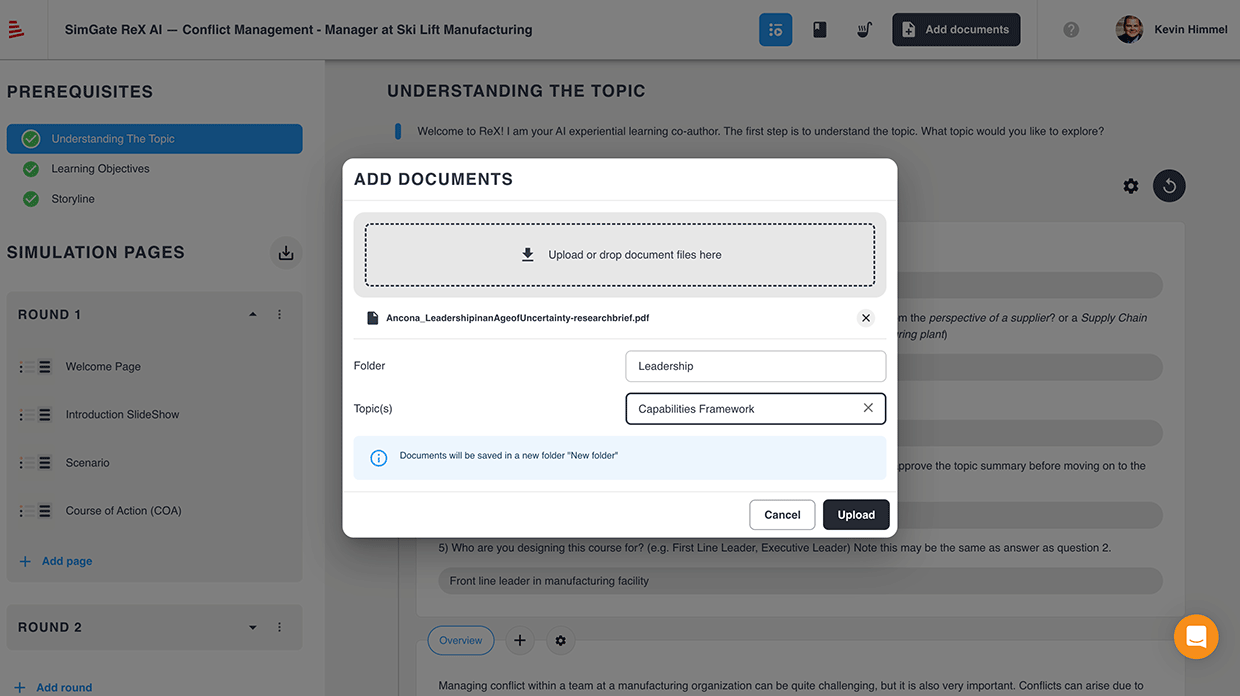
Task: Click the settings gear beside refresh button
Action: point(1131,186)
